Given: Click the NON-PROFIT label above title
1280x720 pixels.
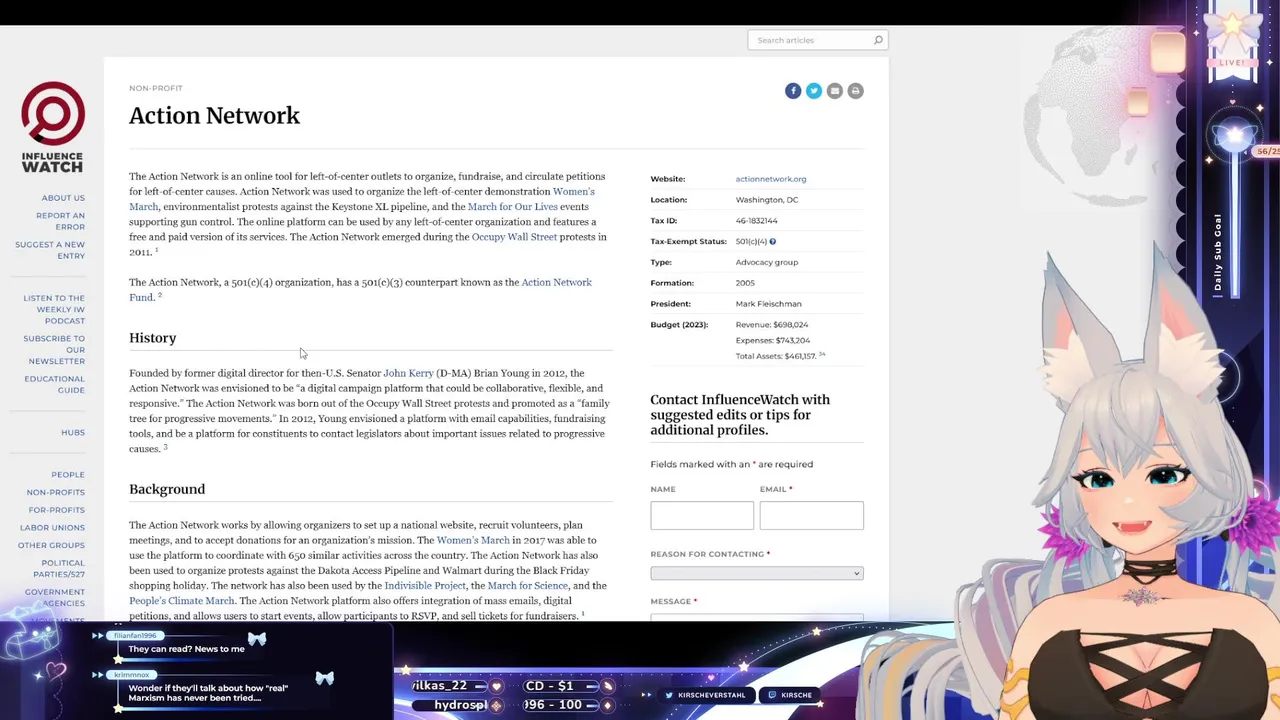Looking at the screenshot, I should pos(156,88).
